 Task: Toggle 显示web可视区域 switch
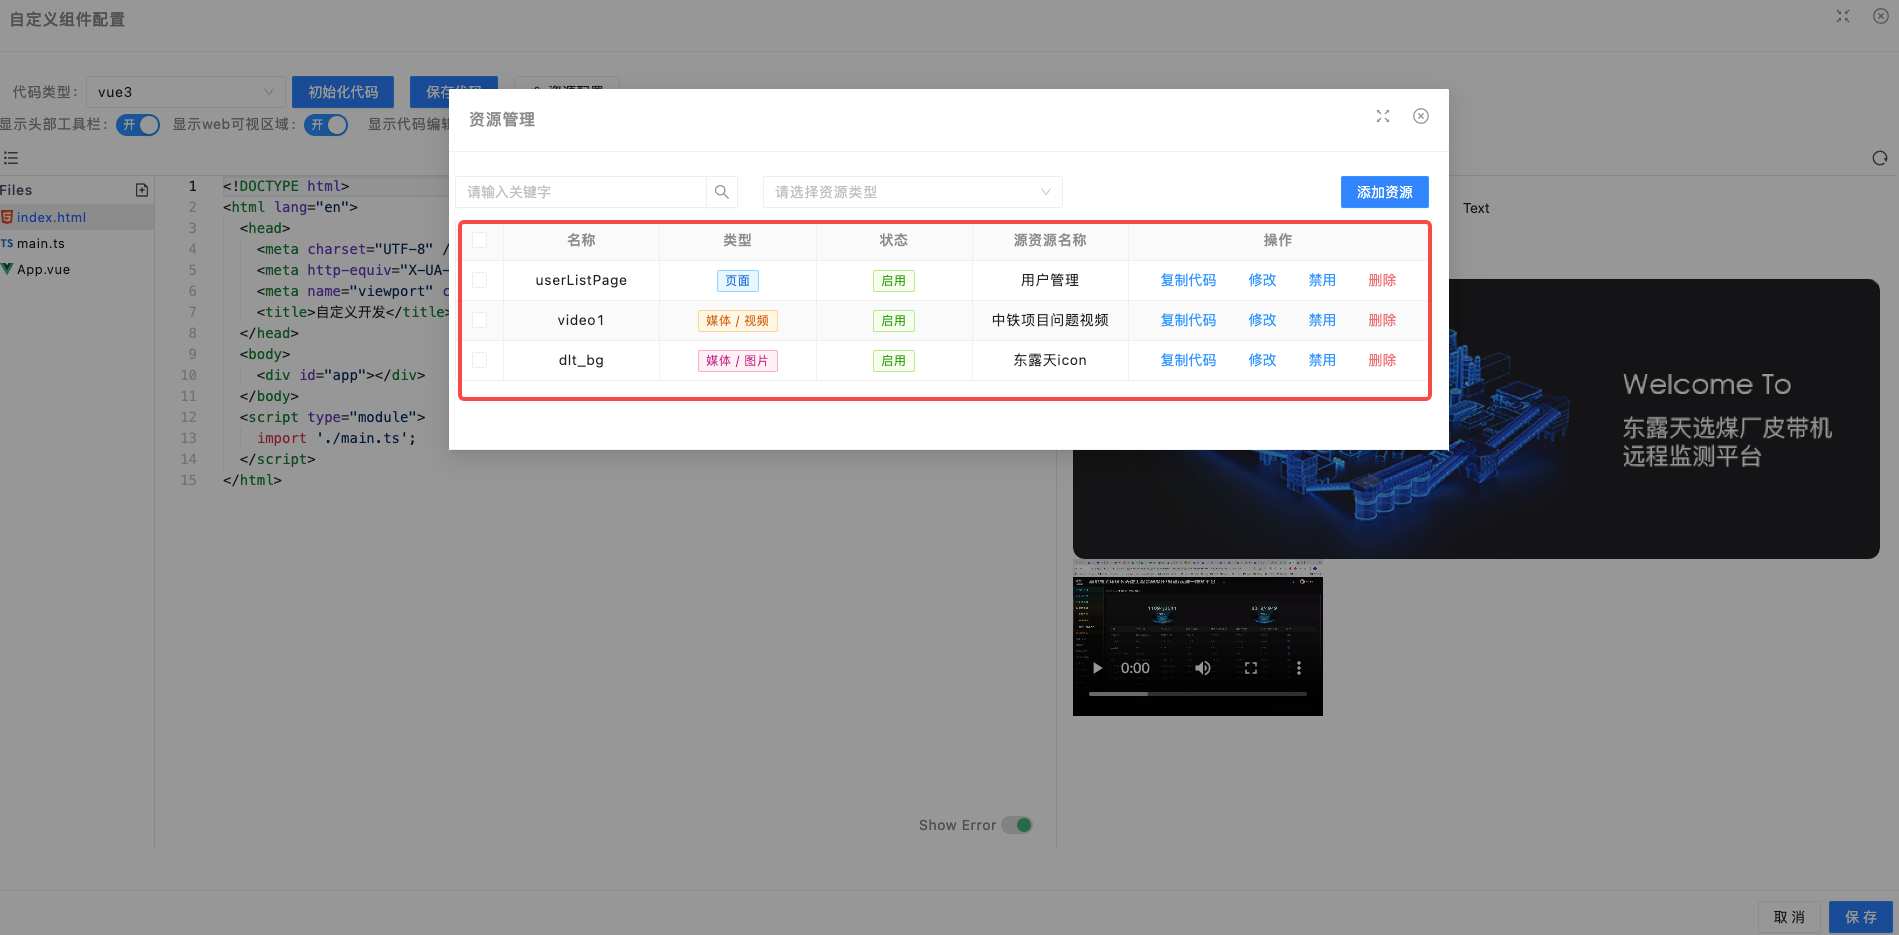click(326, 125)
